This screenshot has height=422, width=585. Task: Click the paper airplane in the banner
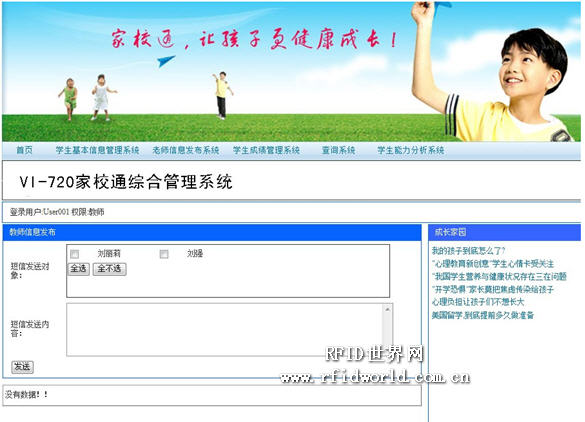[165, 60]
